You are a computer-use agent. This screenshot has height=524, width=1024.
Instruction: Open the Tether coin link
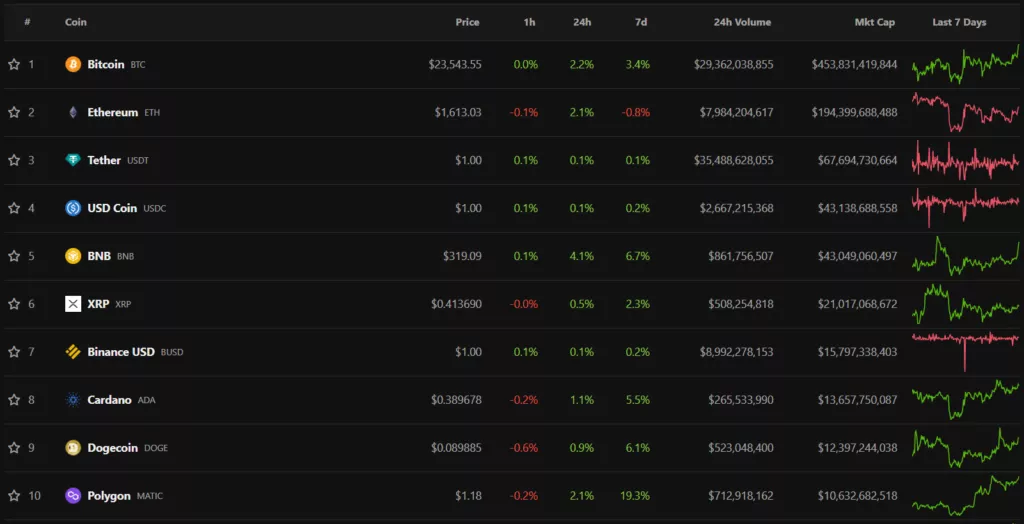coord(104,160)
